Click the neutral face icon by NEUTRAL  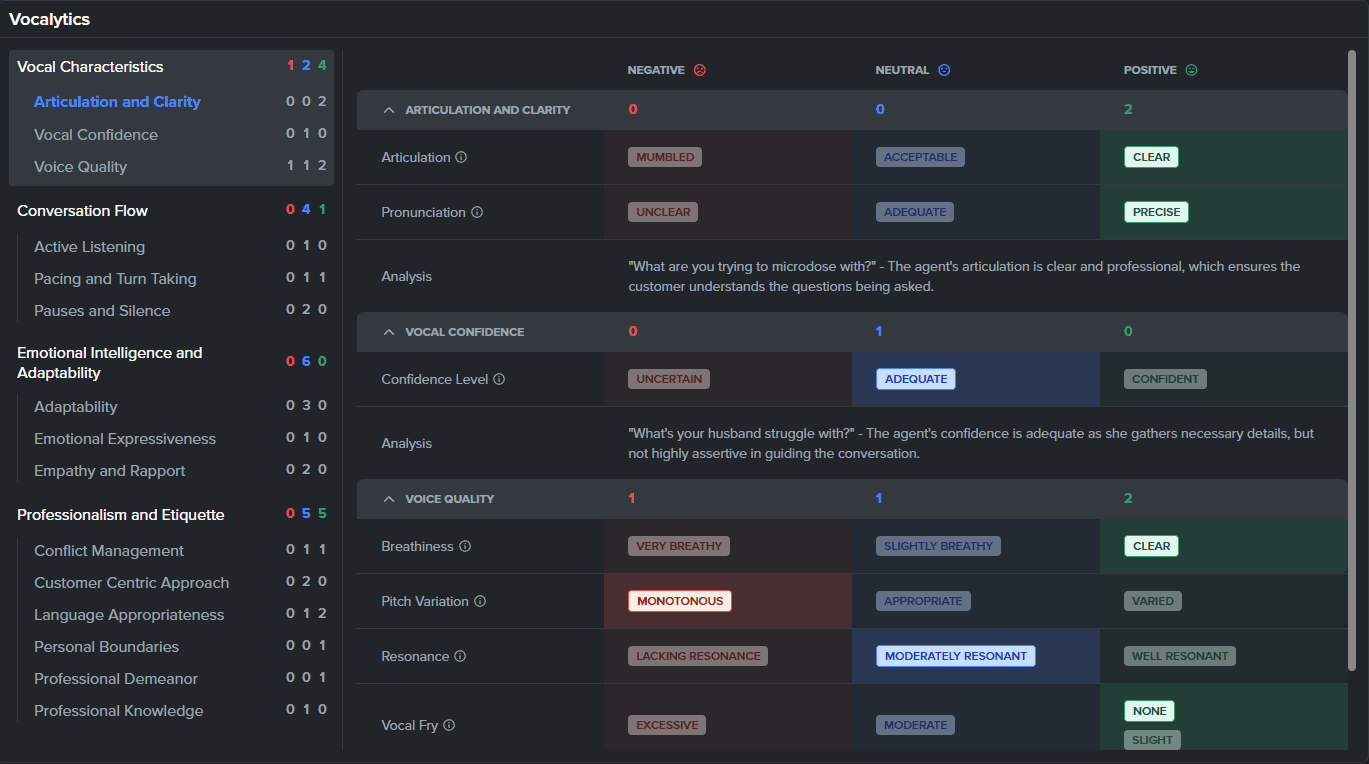tap(944, 70)
